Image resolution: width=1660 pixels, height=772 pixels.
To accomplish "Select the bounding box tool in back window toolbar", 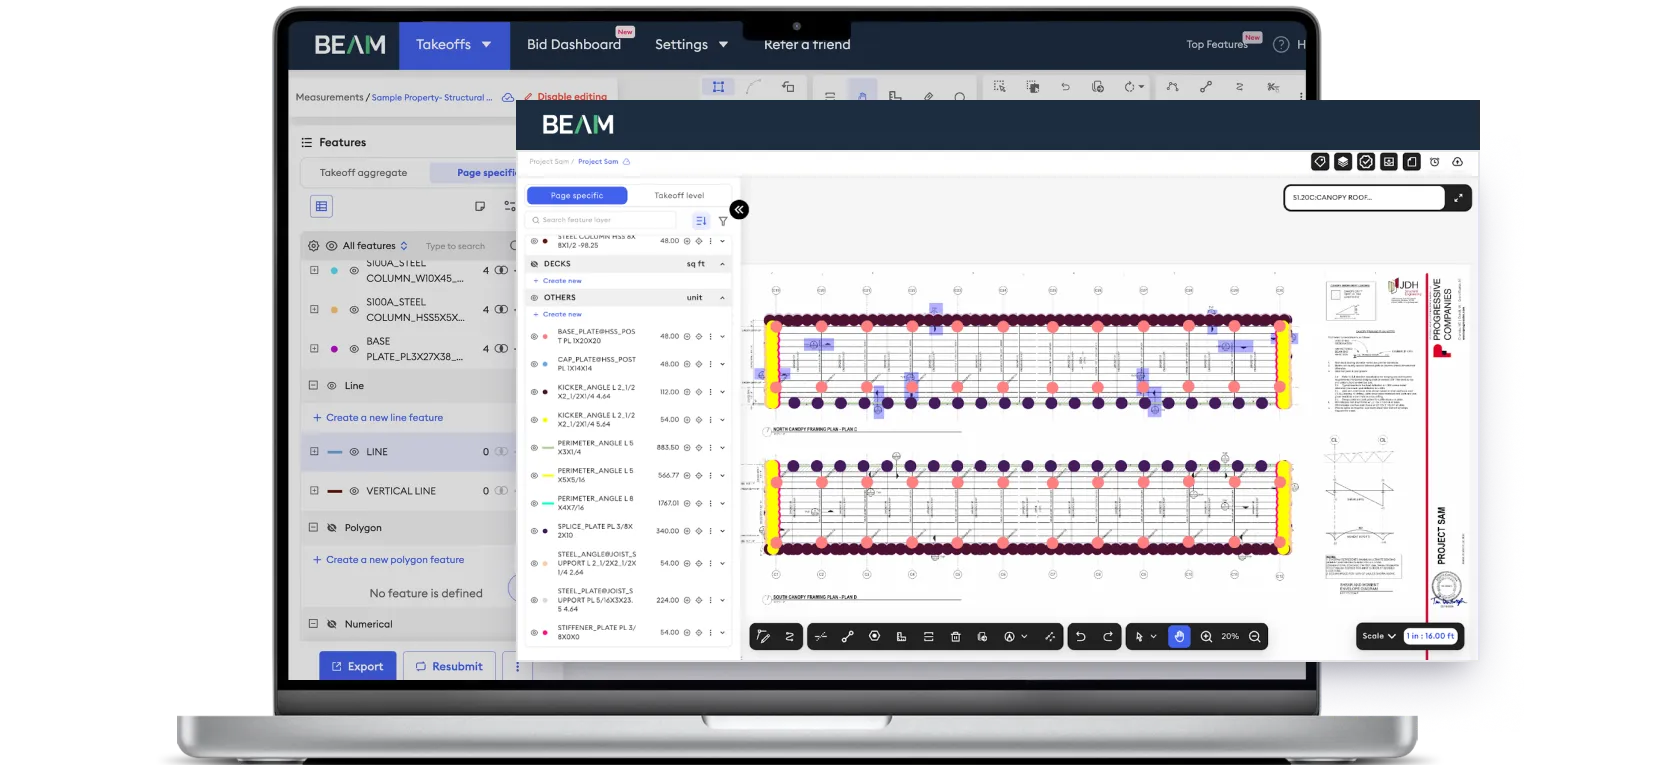I will 718,87.
